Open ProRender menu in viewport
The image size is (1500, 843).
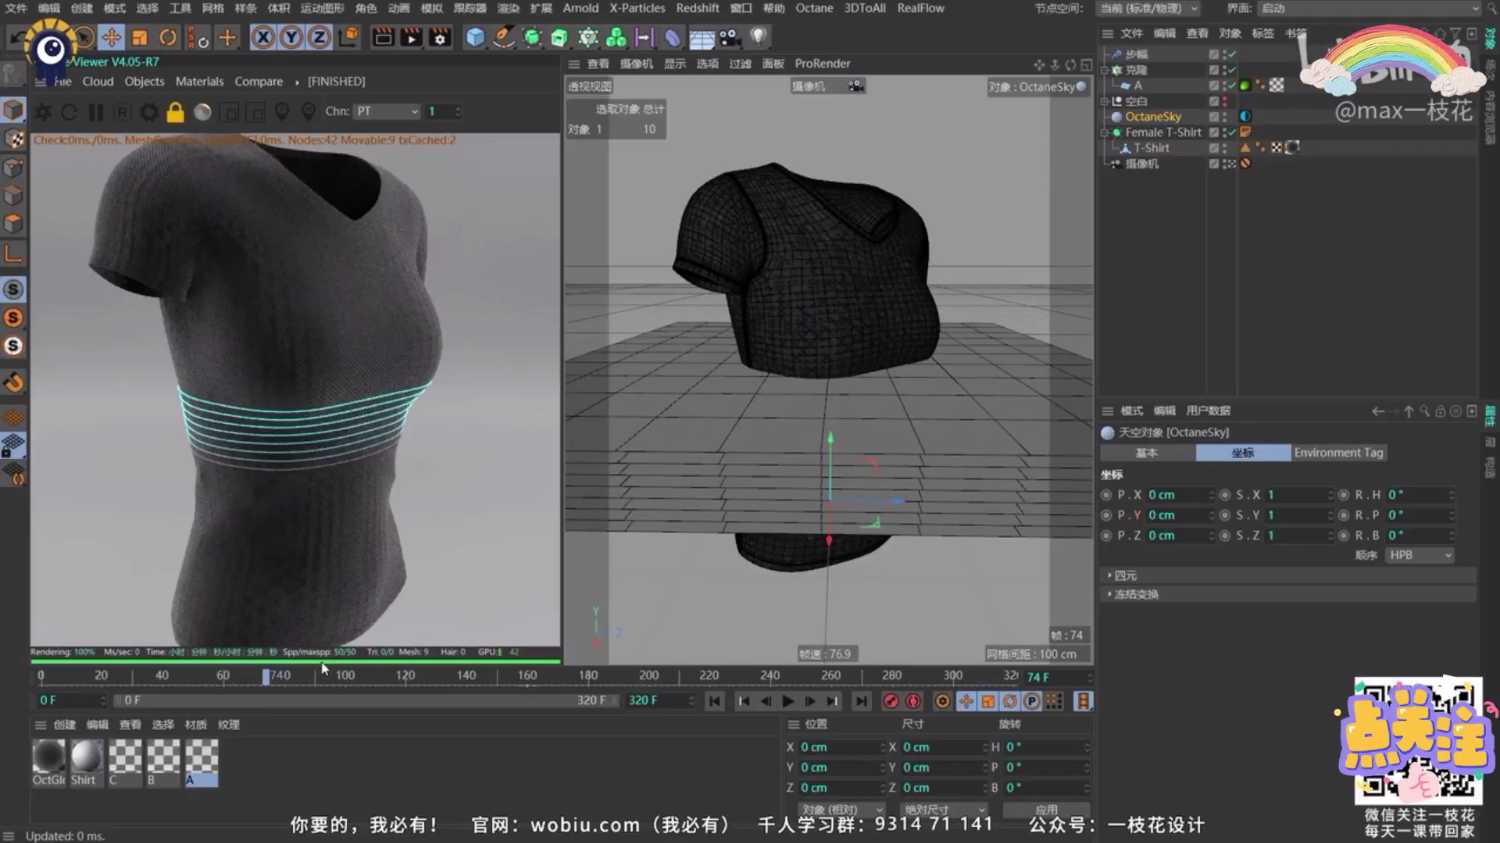(x=822, y=63)
